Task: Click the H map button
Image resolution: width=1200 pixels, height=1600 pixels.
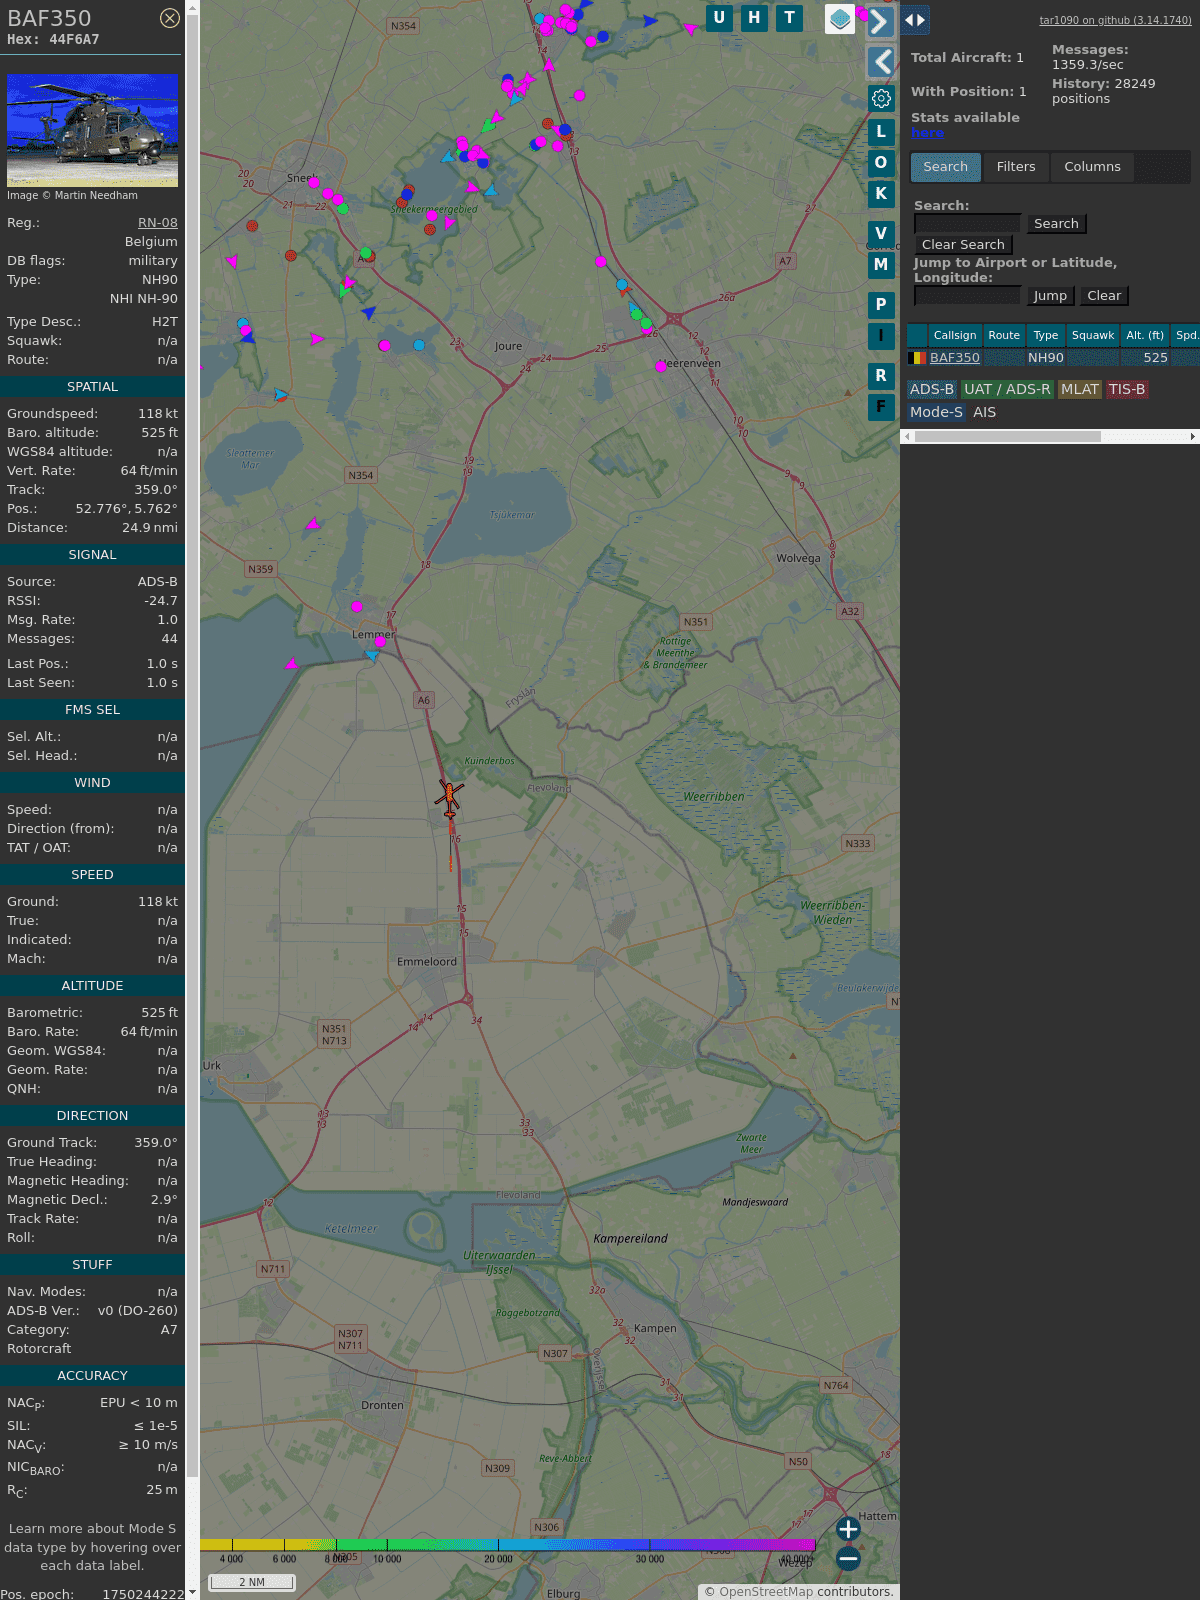Action: click(x=754, y=18)
